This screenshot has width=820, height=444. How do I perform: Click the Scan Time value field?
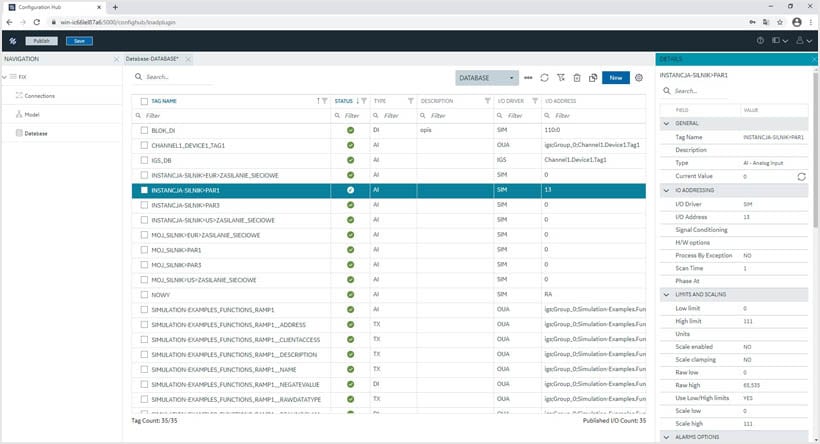tap(774, 268)
